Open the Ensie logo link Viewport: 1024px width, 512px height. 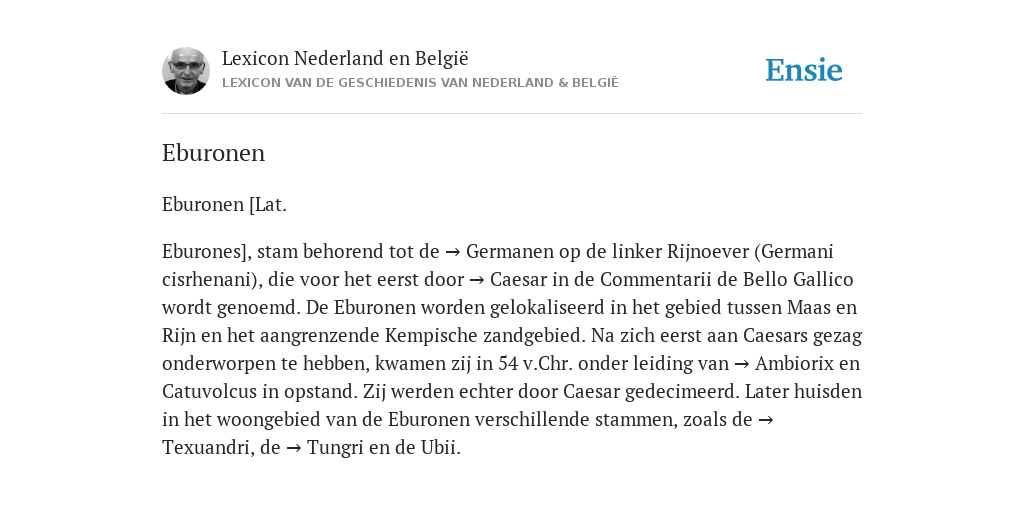803,70
